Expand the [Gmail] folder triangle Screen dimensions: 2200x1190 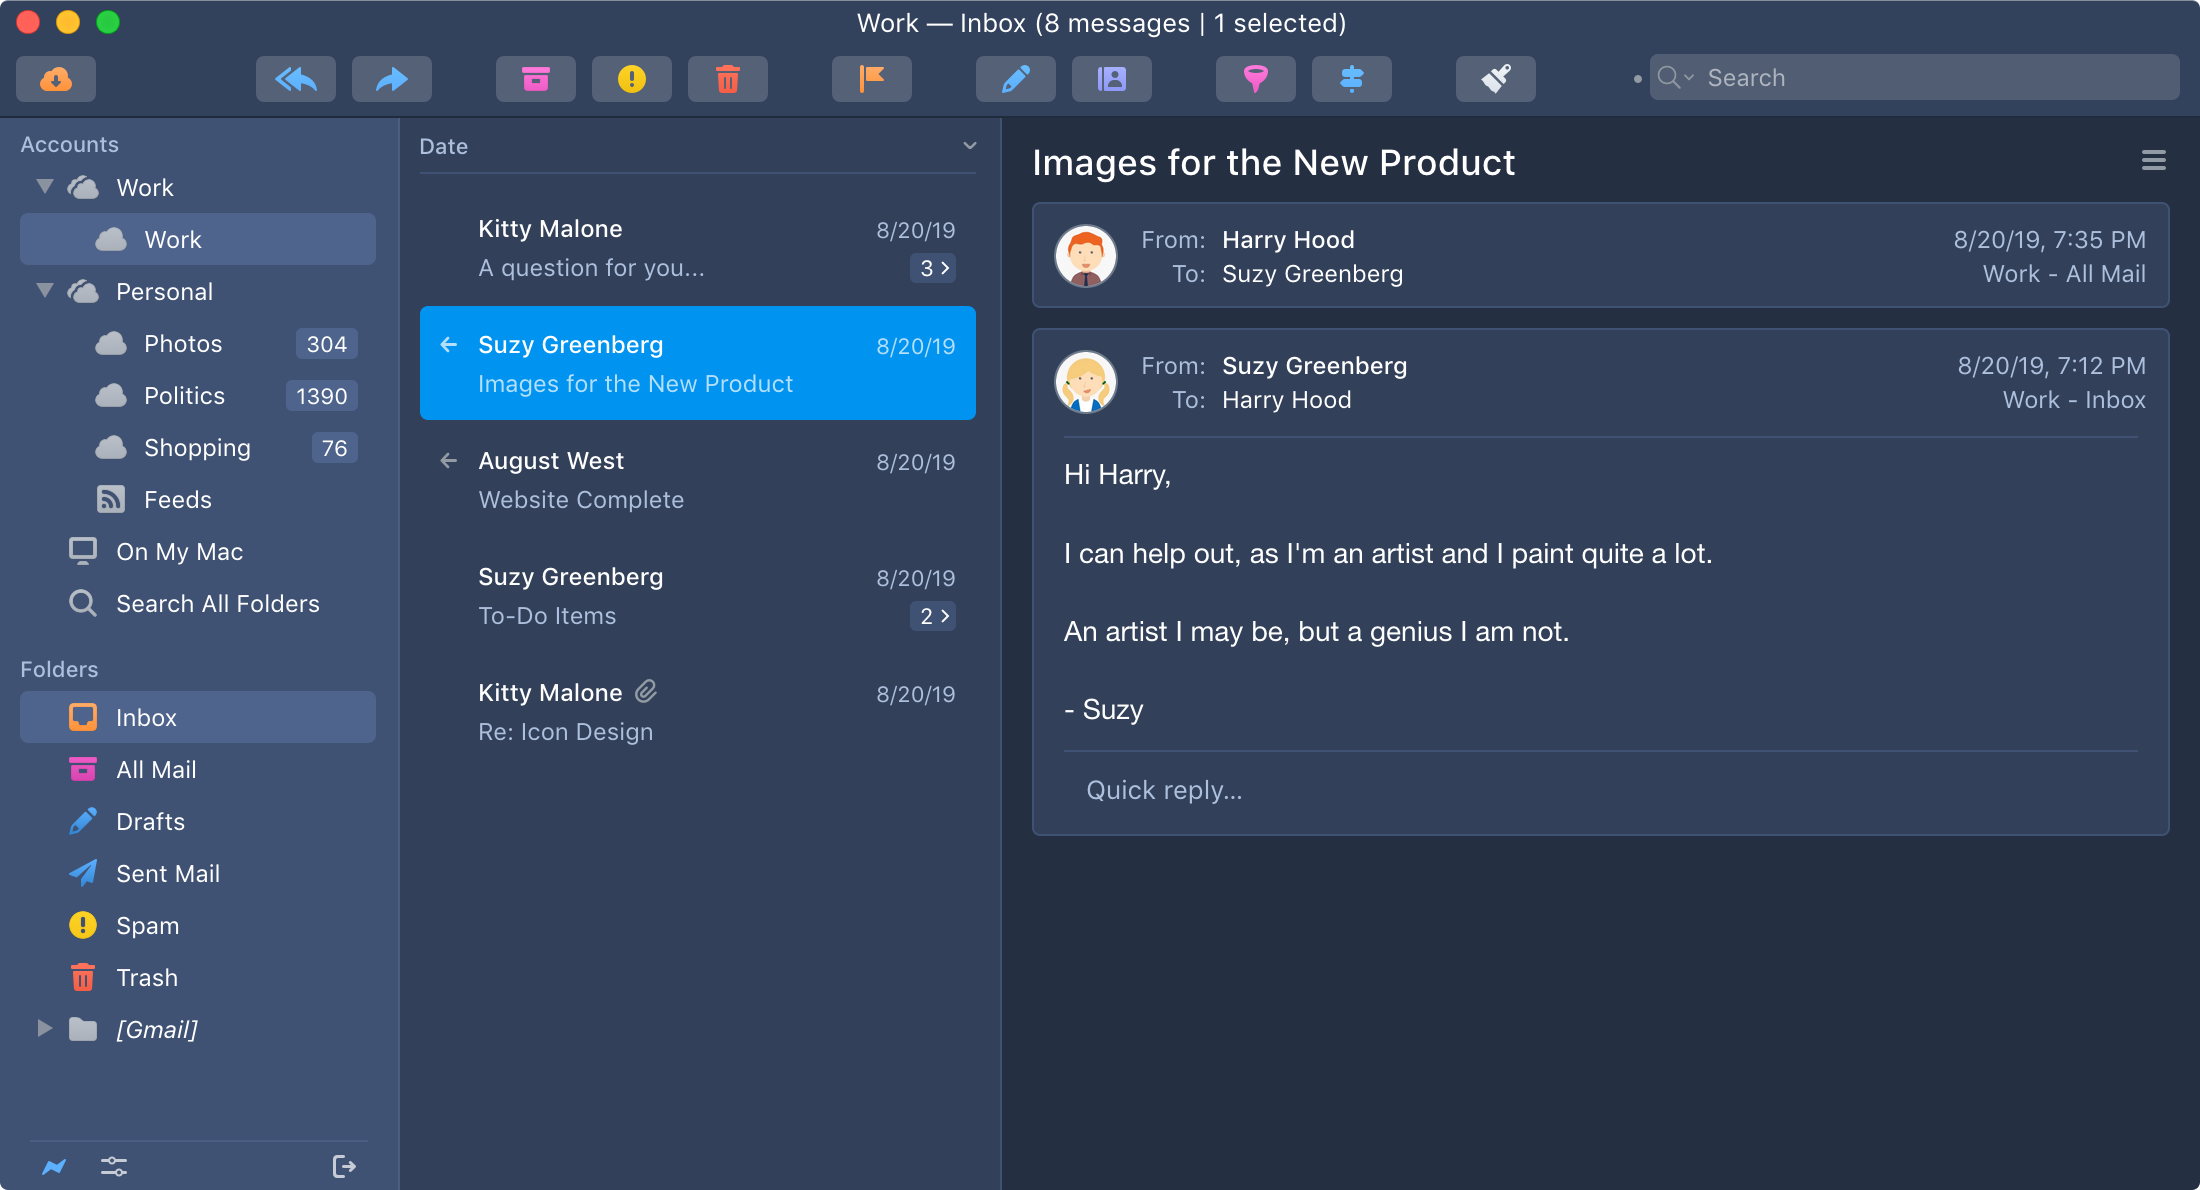45,1028
